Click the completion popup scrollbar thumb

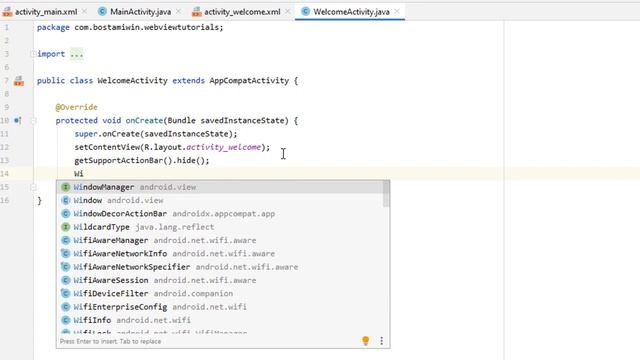(x=386, y=194)
